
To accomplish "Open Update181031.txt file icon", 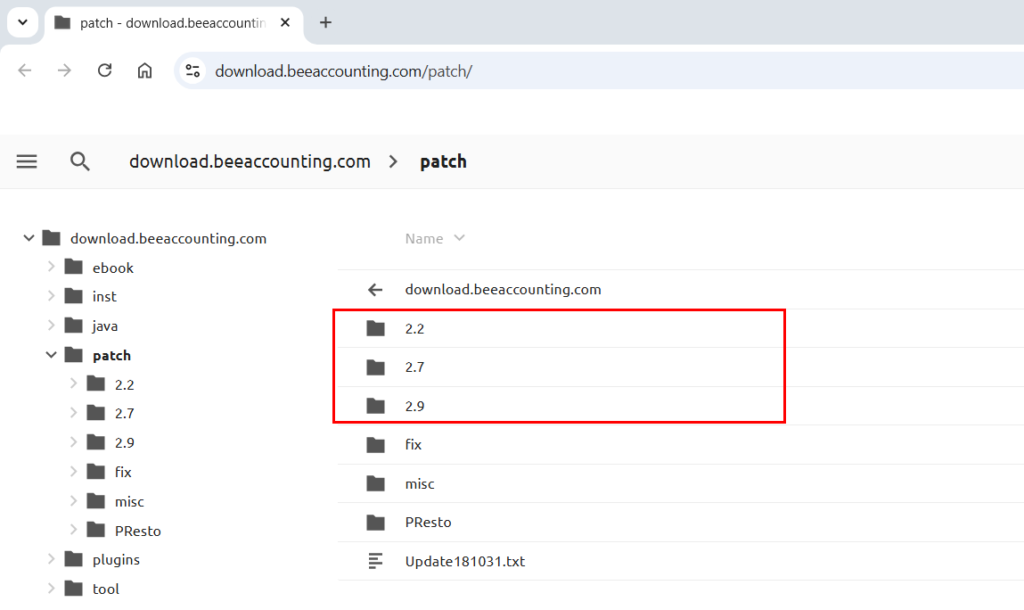I will (375, 561).
